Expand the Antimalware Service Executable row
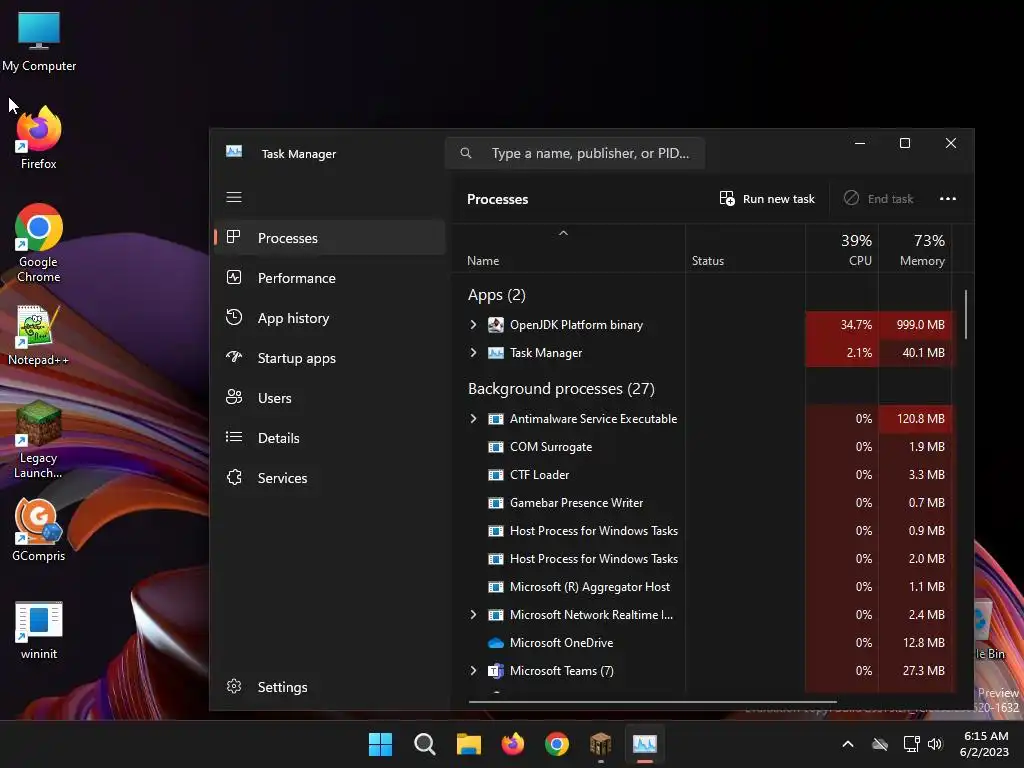Image resolution: width=1024 pixels, height=768 pixels. click(473, 419)
